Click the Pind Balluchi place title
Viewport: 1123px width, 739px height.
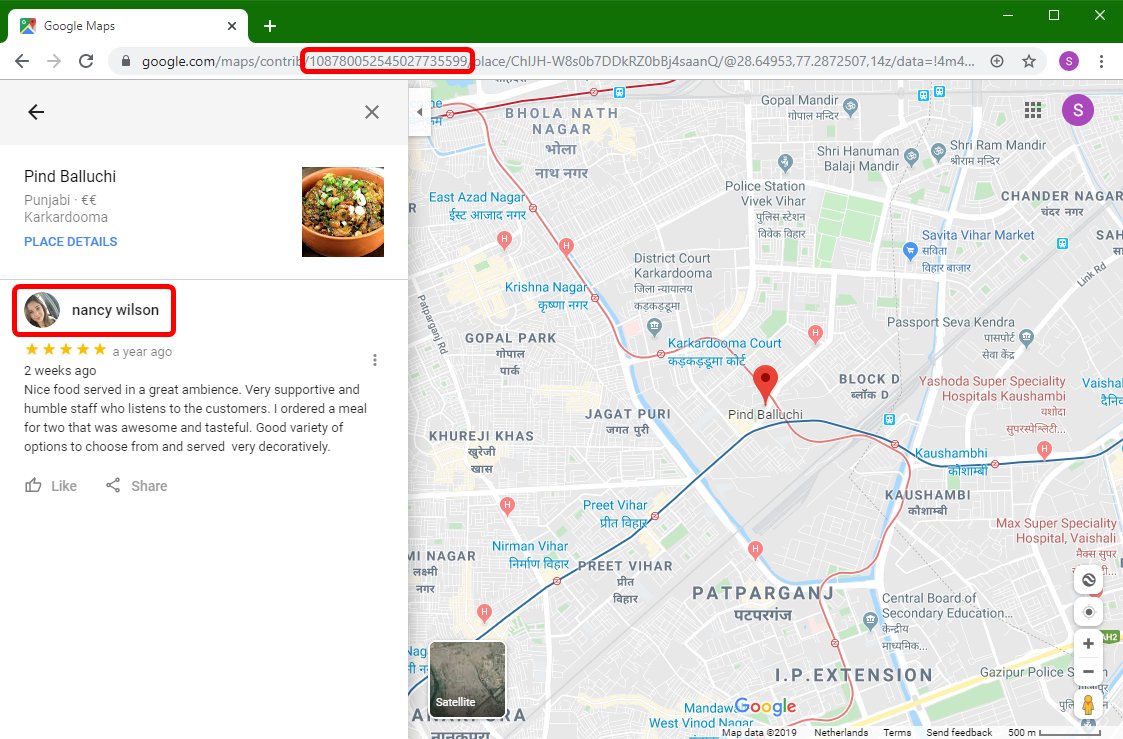(x=69, y=176)
